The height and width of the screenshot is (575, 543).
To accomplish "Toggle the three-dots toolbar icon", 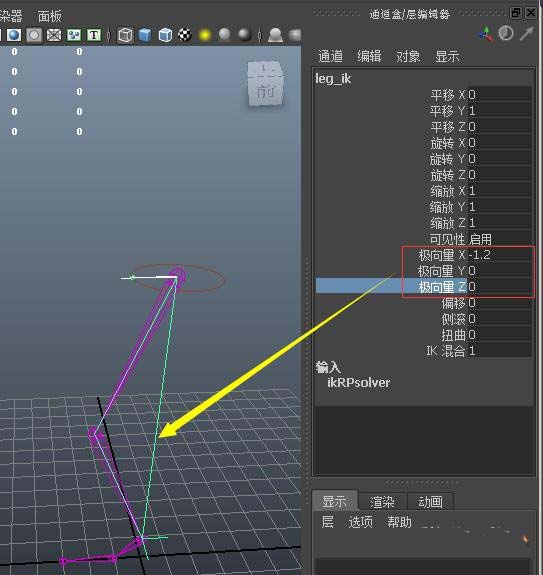I will 74,36.
